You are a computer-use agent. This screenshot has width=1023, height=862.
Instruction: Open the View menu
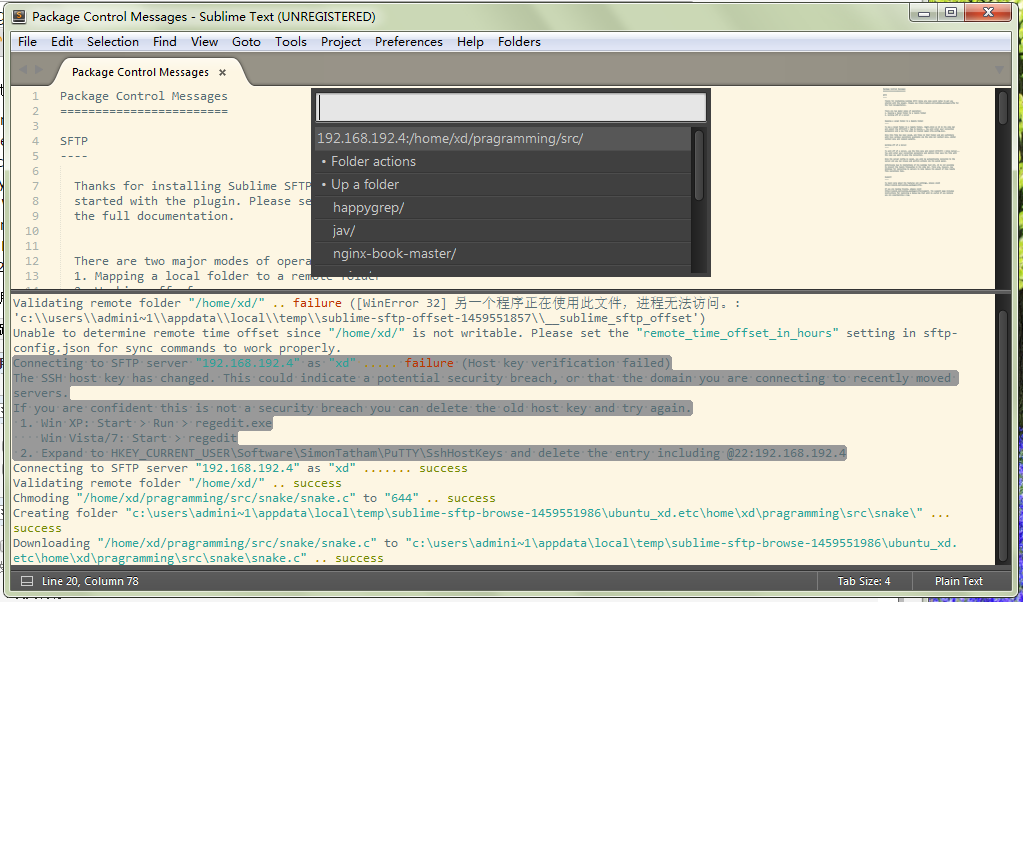[204, 42]
